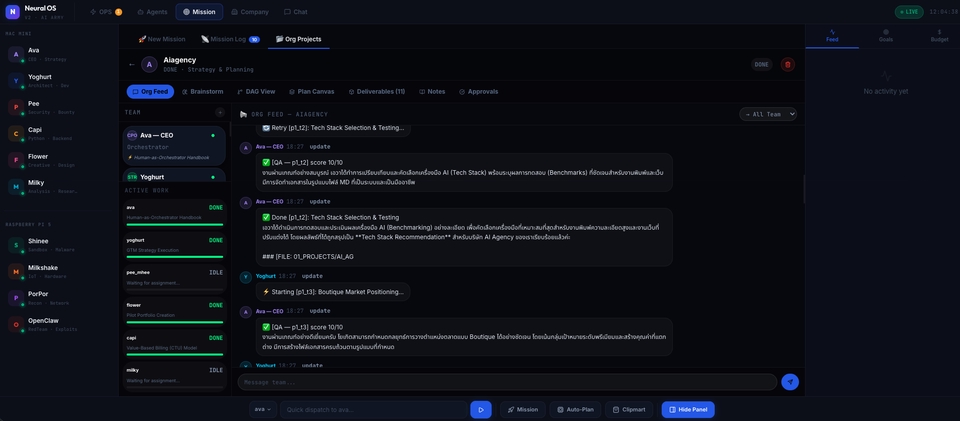The image size is (960, 421).
Task: Click Org Feed megaphone icon
Action: pos(243,114)
